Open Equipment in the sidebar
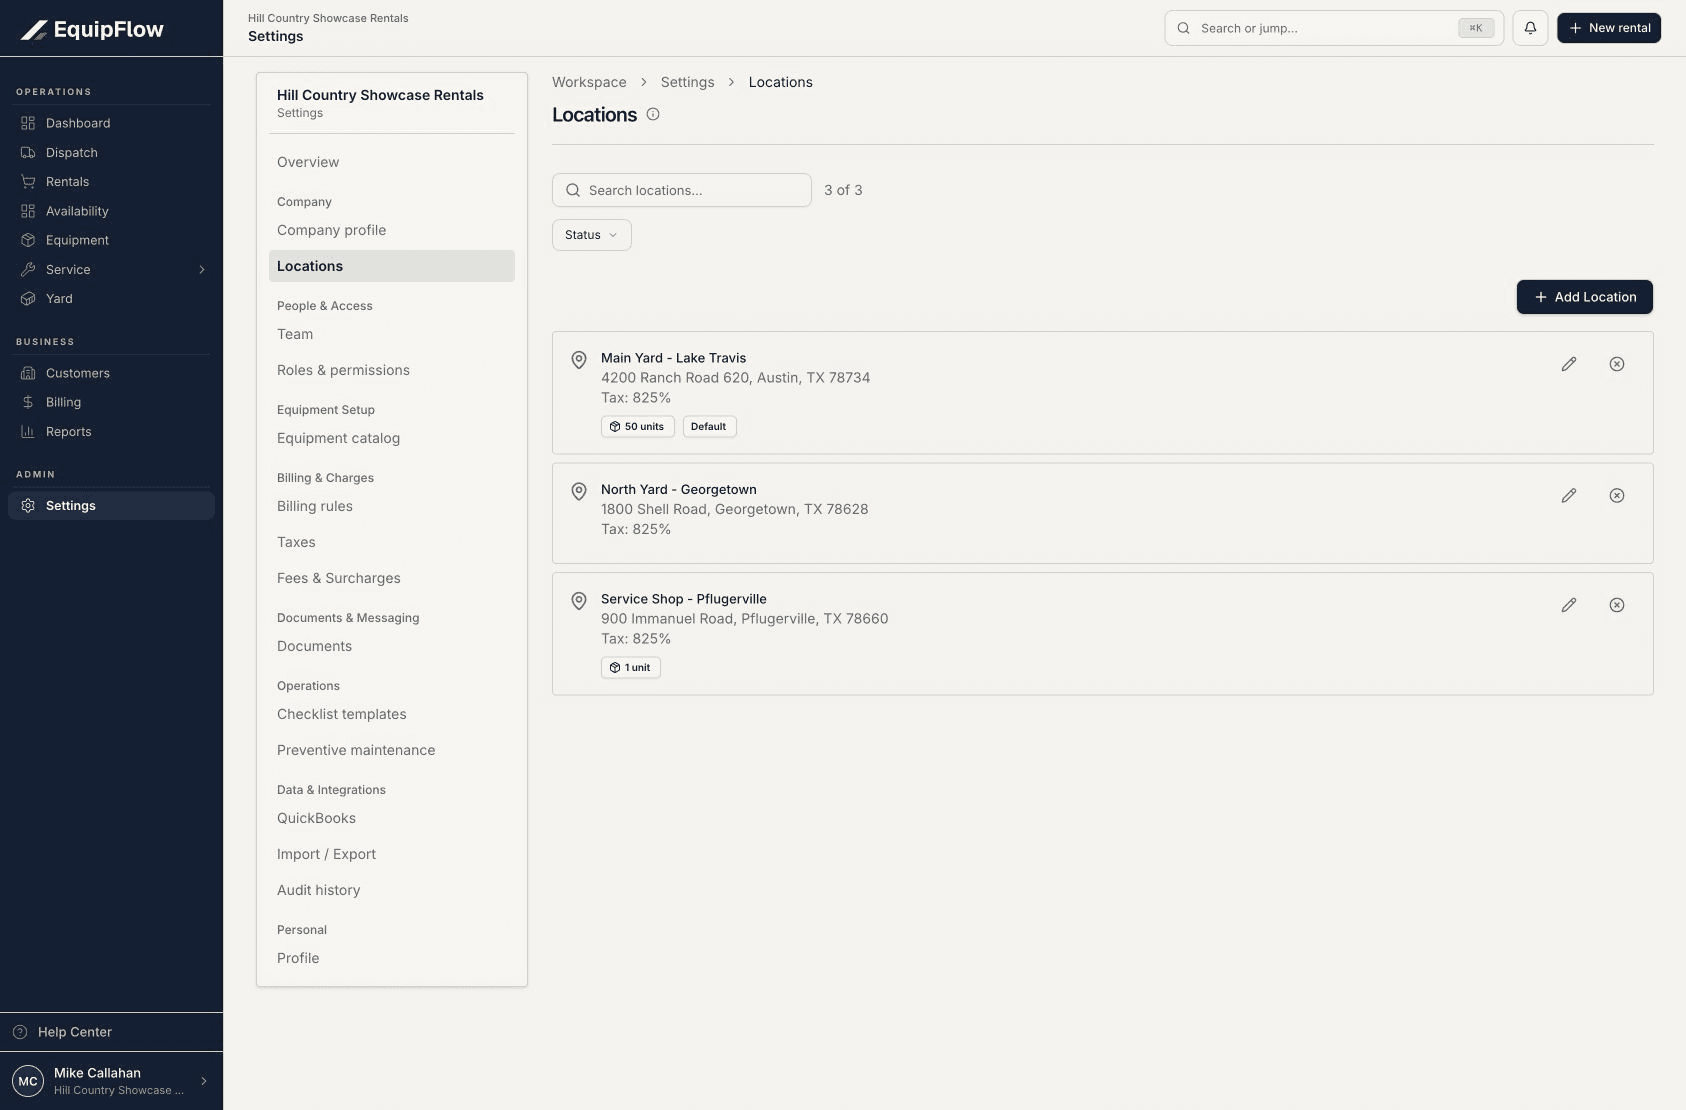Viewport: 1686px width, 1110px height. click(x=111, y=240)
